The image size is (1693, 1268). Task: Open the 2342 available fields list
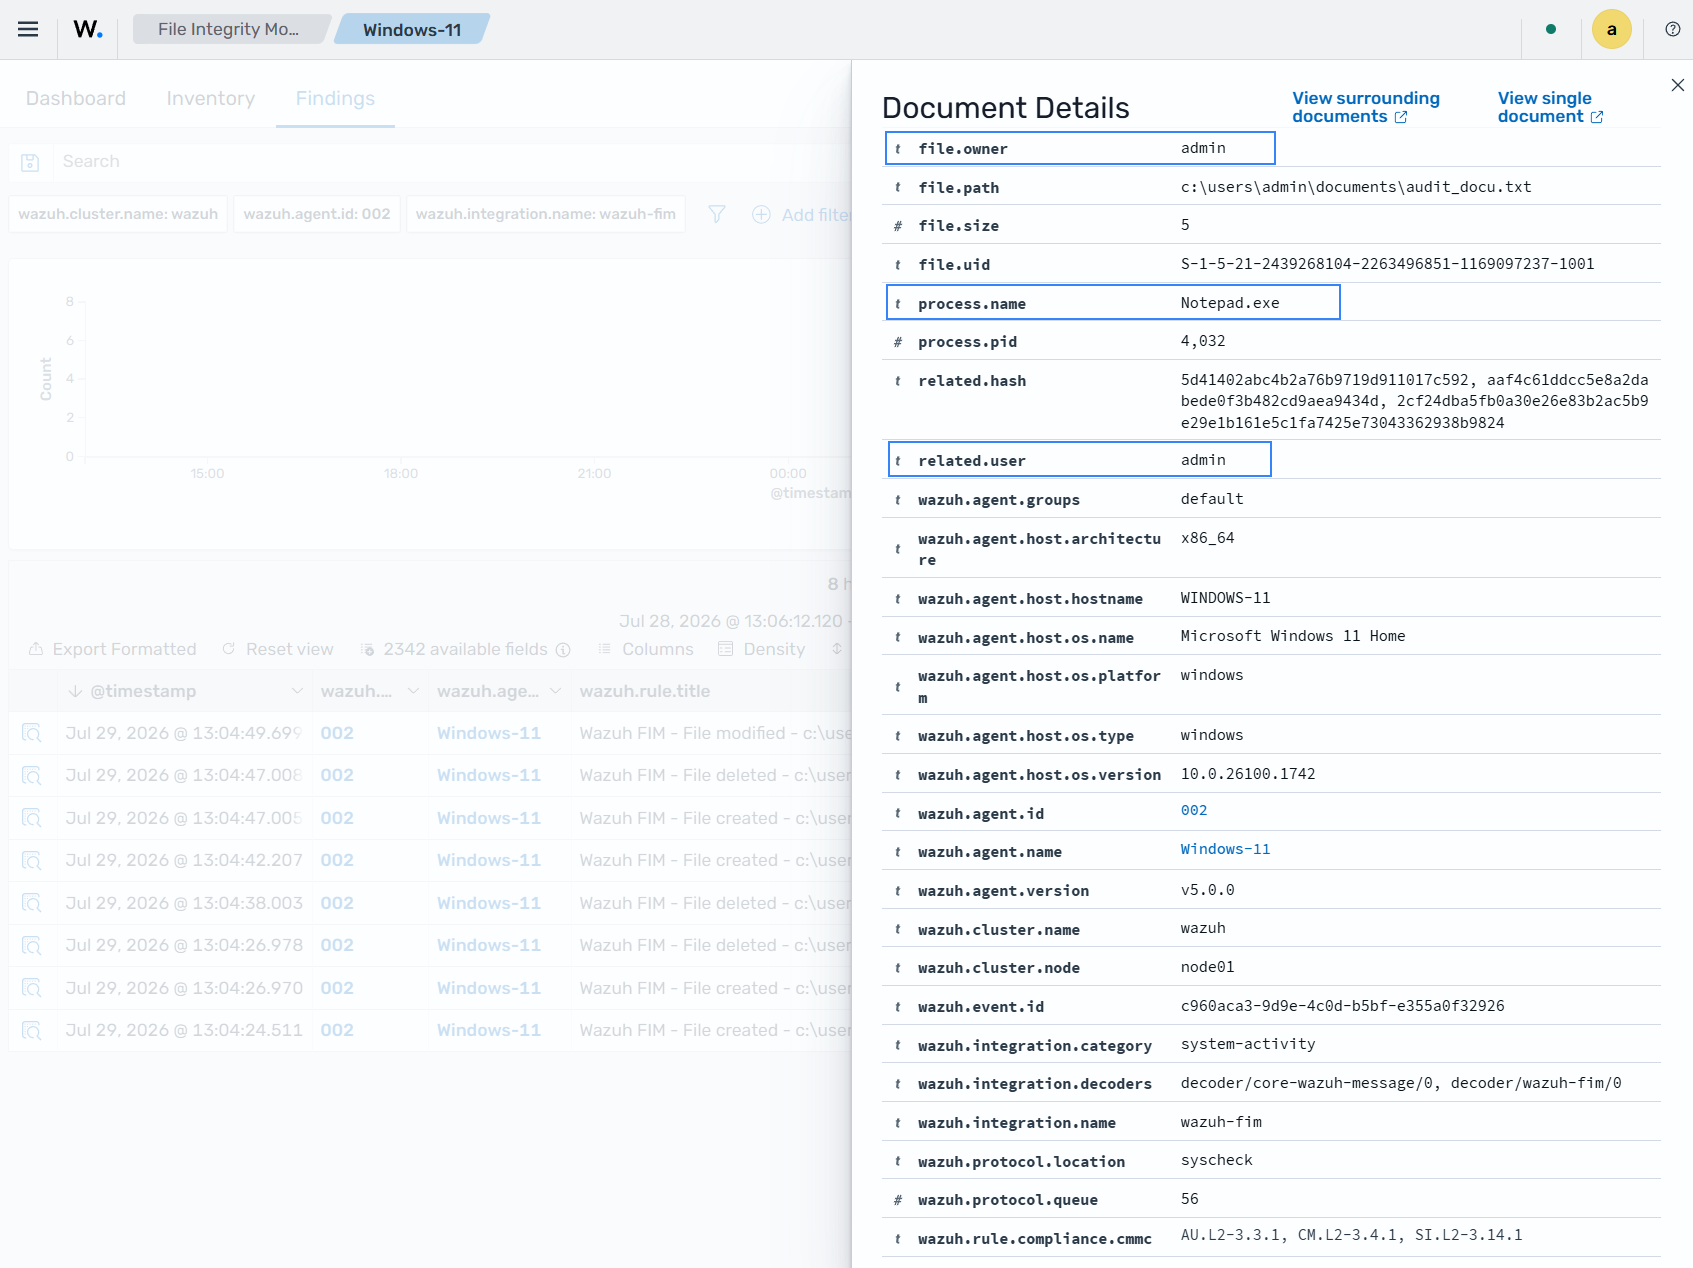tap(454, 649)
